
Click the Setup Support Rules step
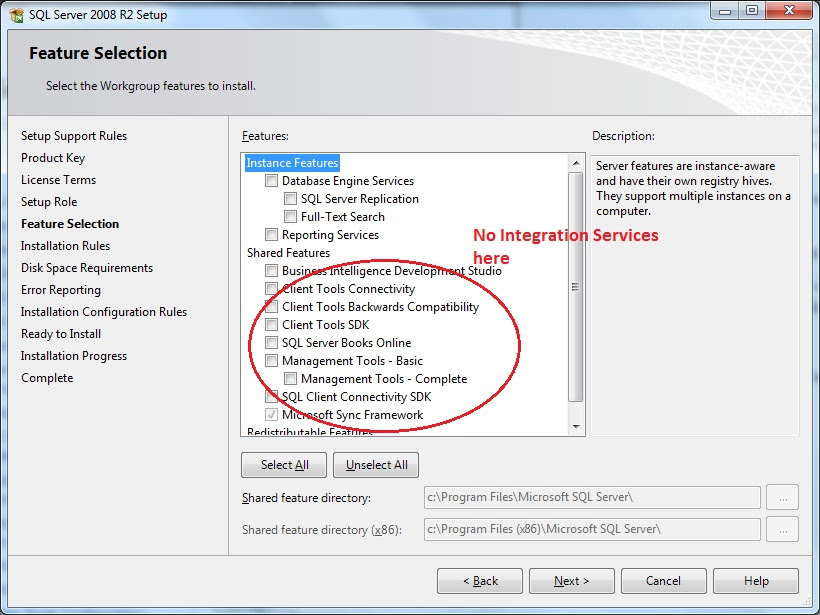(x=74, y=136)
